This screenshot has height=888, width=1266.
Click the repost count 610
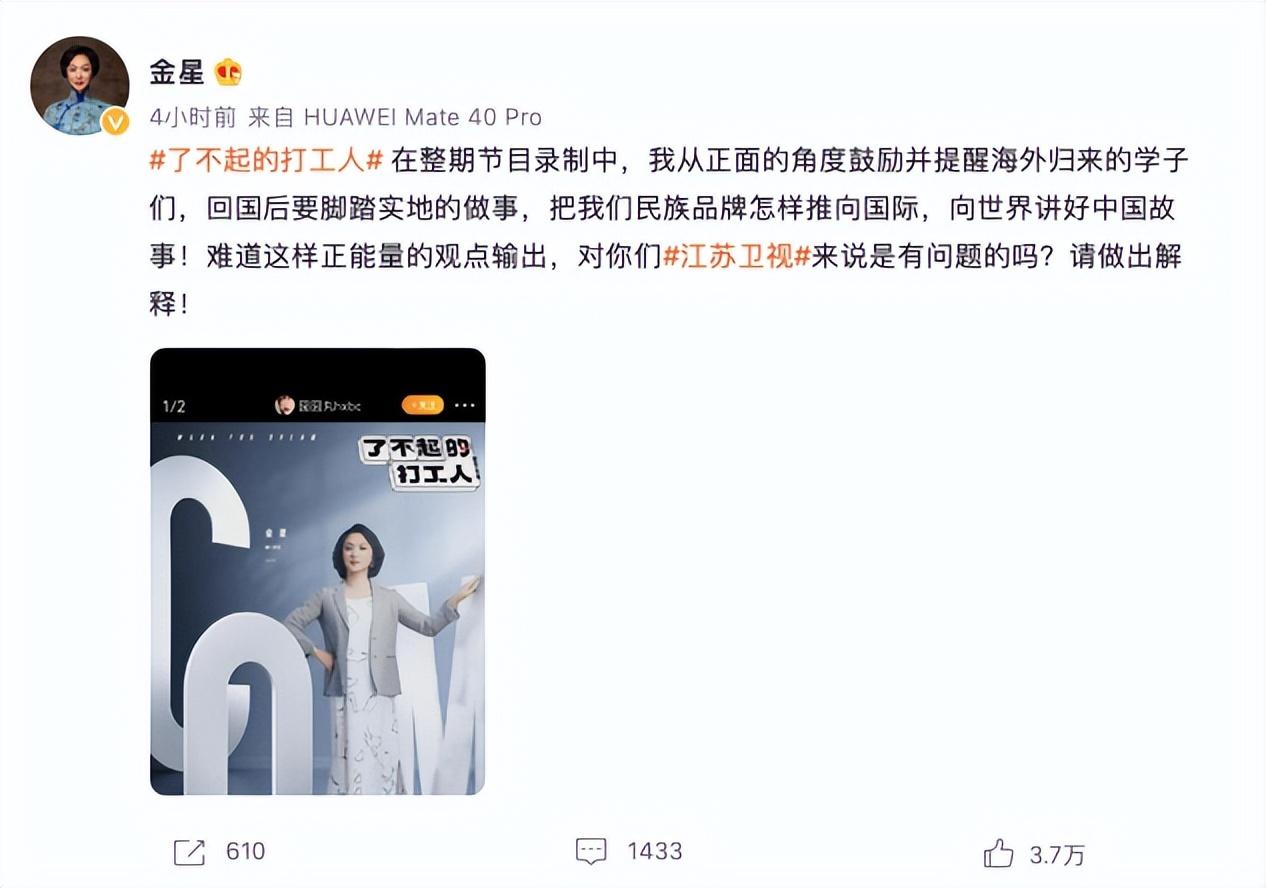click(x=246, y=852)
